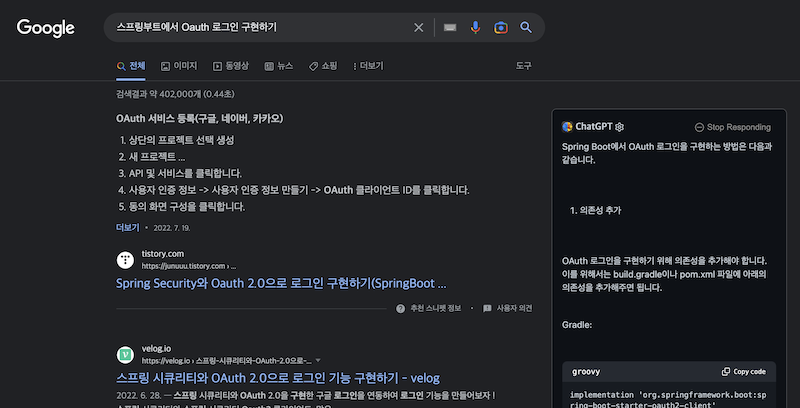
Task: Click the Gradle: label in ChatGPT panel
Action: (577, 325)
